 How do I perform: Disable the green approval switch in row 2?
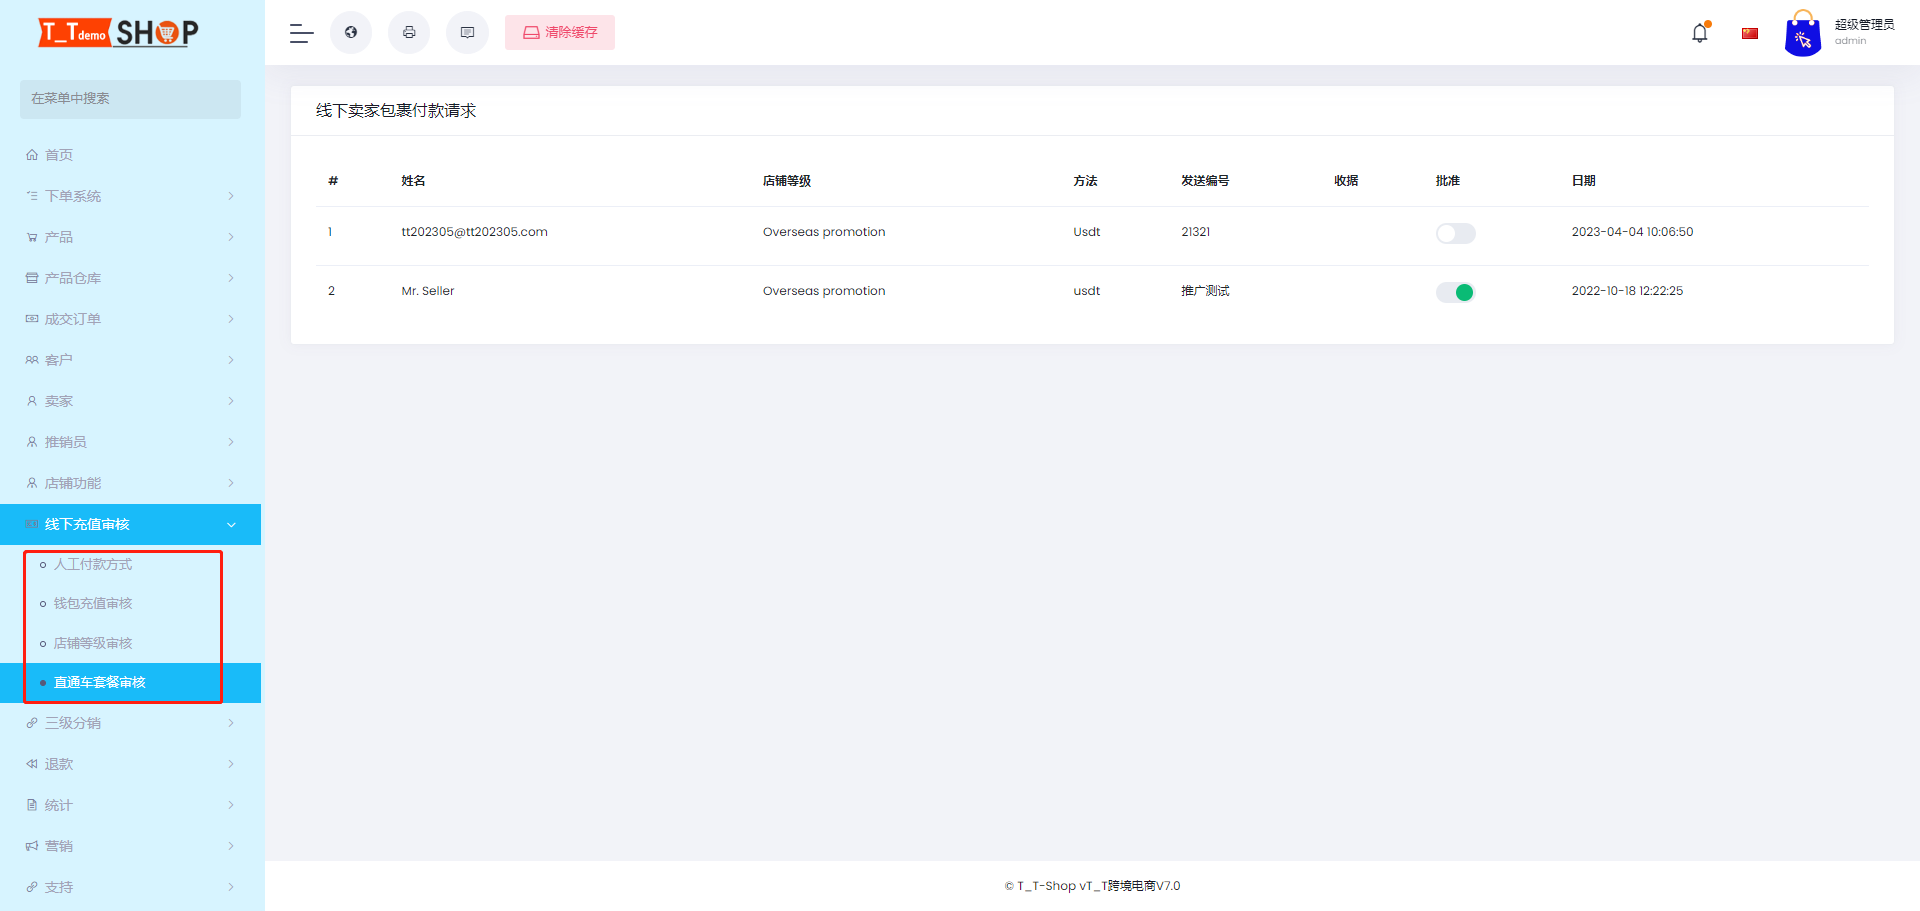pyautogui.click(x=1455, y=291)
